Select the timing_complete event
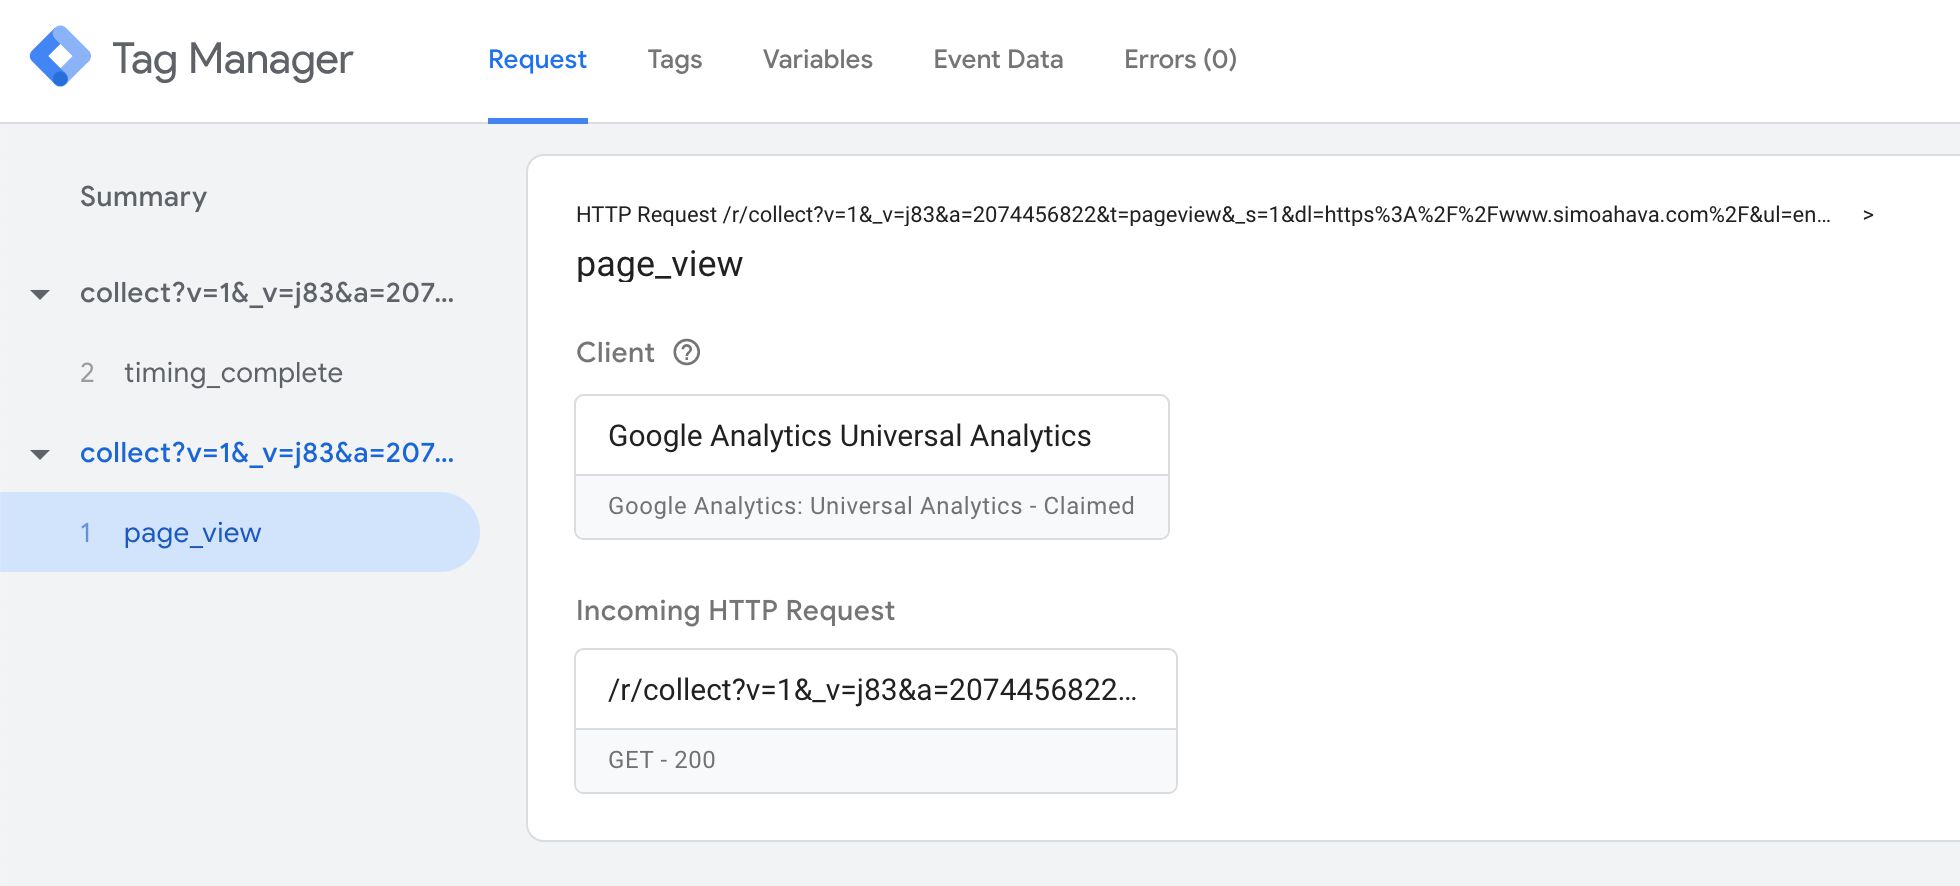The height and width of the screenshot is (886, 1960). click(x=233, y=373)
